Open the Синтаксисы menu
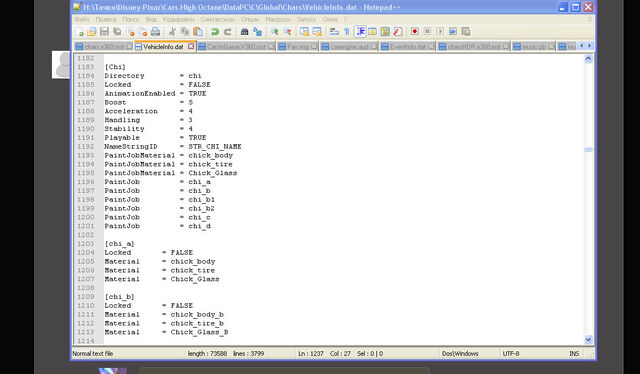This screenshot has height=374, width=640. click(x=218, y=19)
